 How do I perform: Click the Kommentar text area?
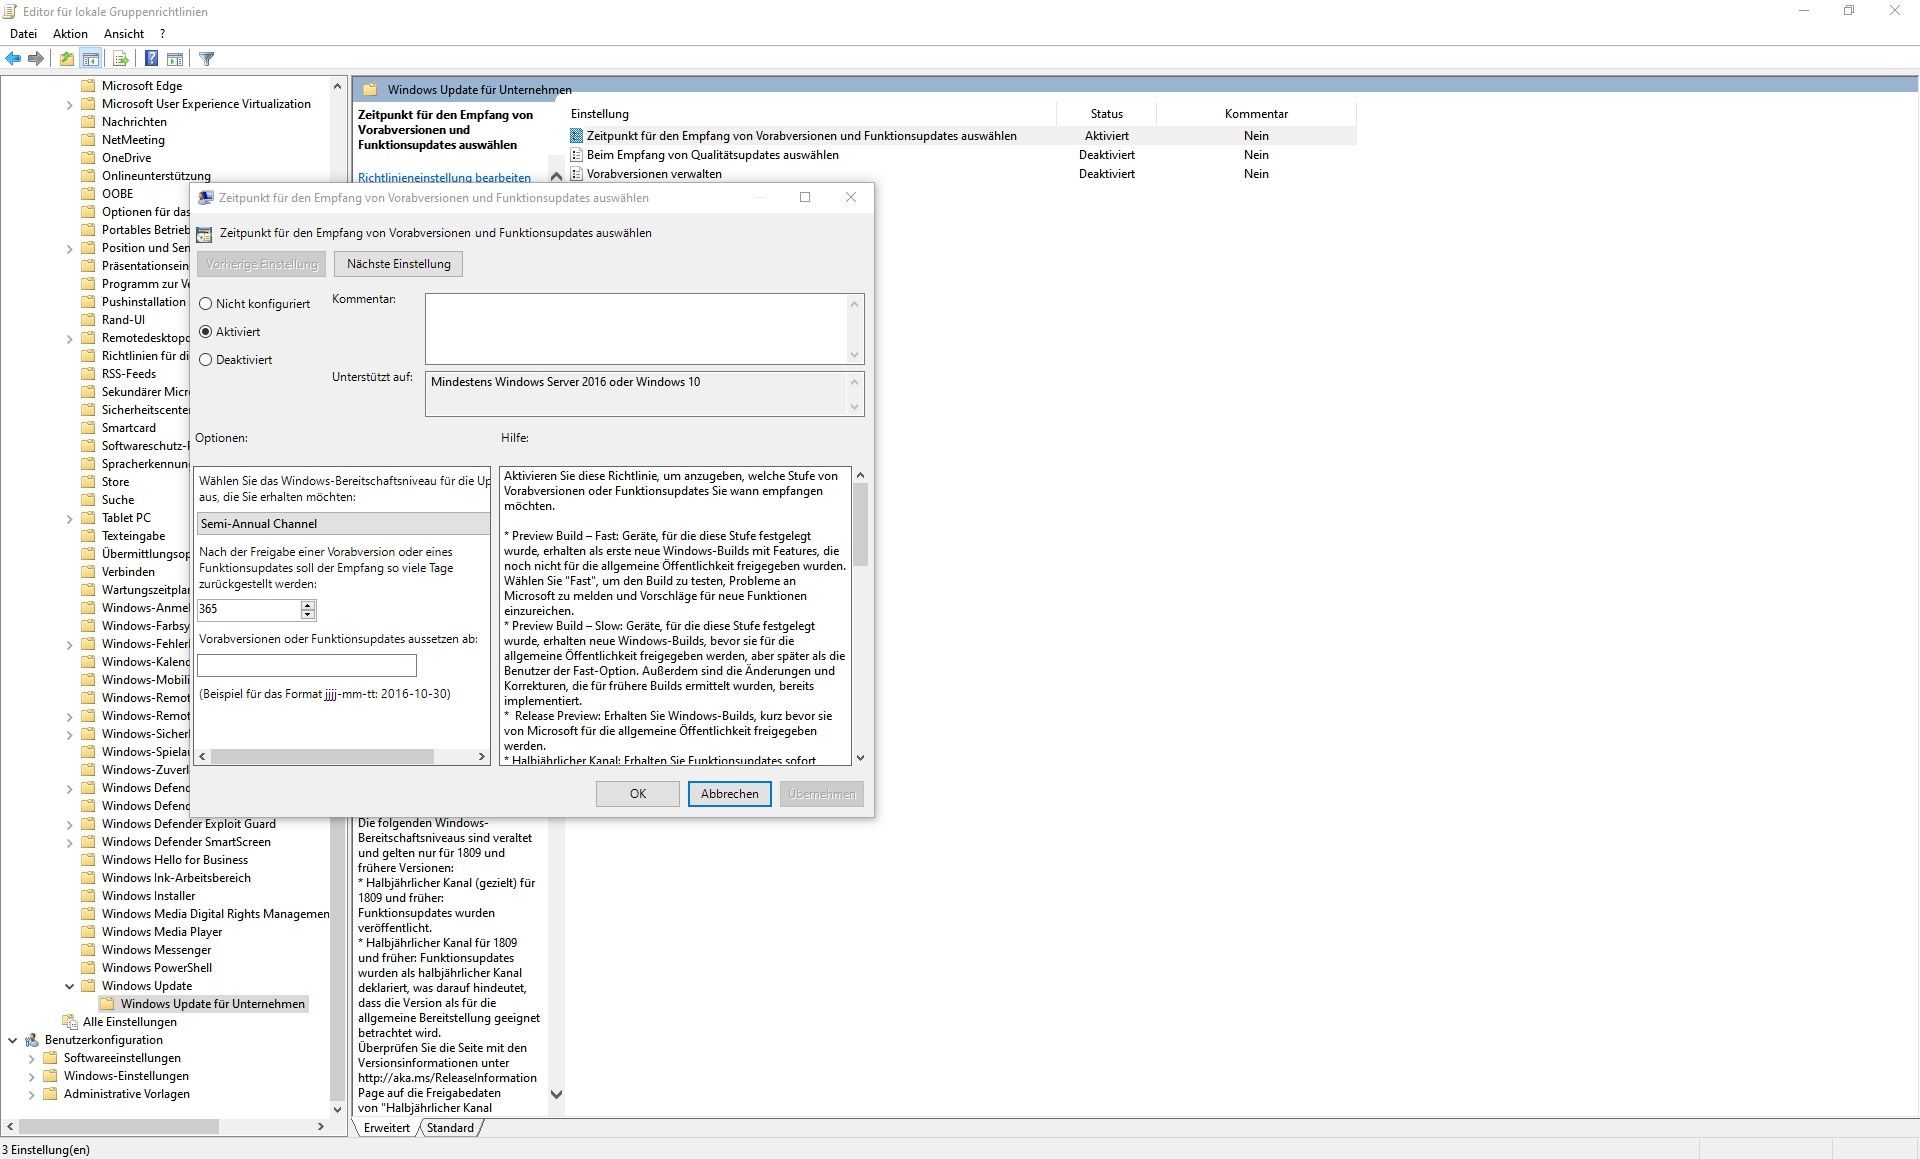(636, 329)
